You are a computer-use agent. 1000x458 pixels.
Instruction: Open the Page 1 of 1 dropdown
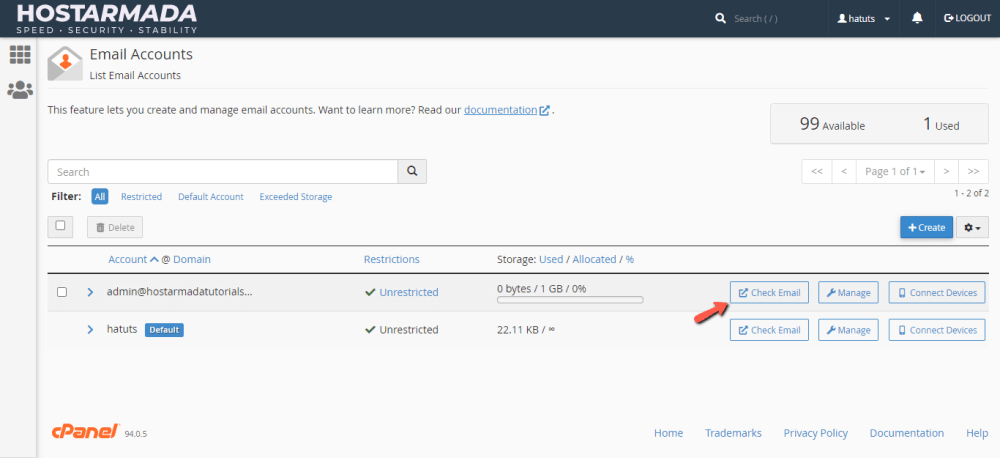click(x=895, y=172)
